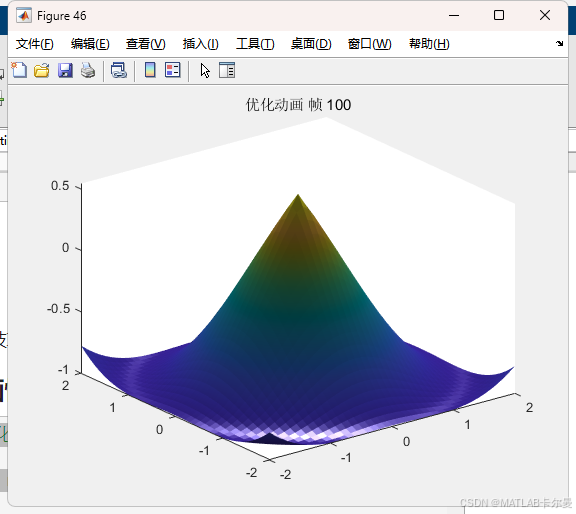Click the MATLAB logo in title bar
Screen dimensions: 576x514
24,15
